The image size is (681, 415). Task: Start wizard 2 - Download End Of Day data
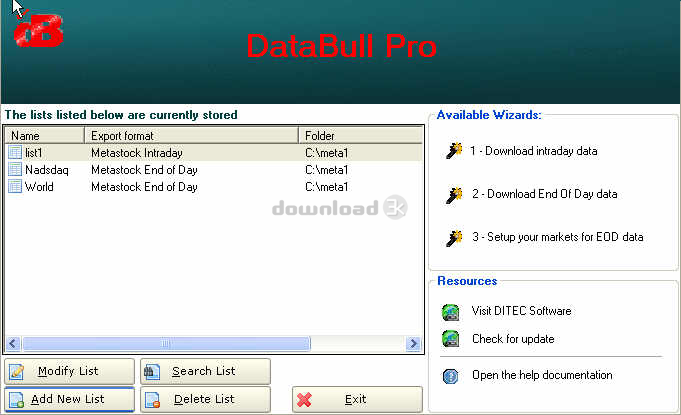pos(545,194)
